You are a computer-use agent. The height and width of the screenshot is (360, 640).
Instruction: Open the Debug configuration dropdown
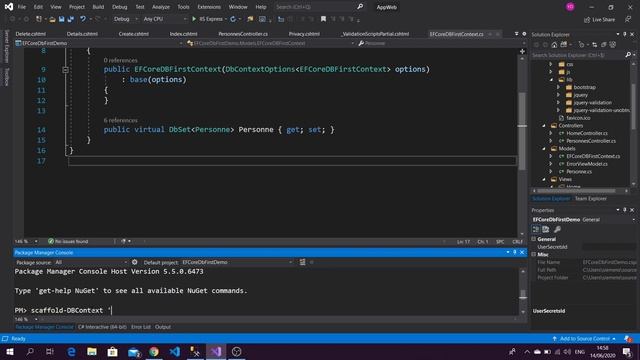pyautogui.click(x=126, y=19)
